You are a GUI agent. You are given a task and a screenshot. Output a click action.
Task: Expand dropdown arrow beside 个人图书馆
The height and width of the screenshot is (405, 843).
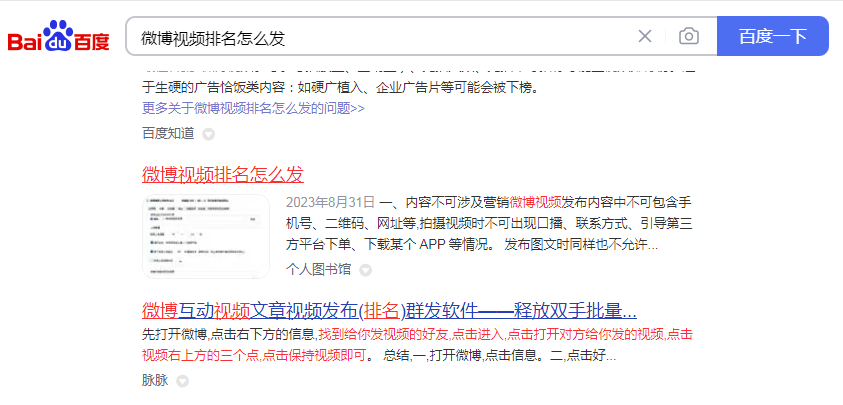pyautogui.click(x=365, y=270)
